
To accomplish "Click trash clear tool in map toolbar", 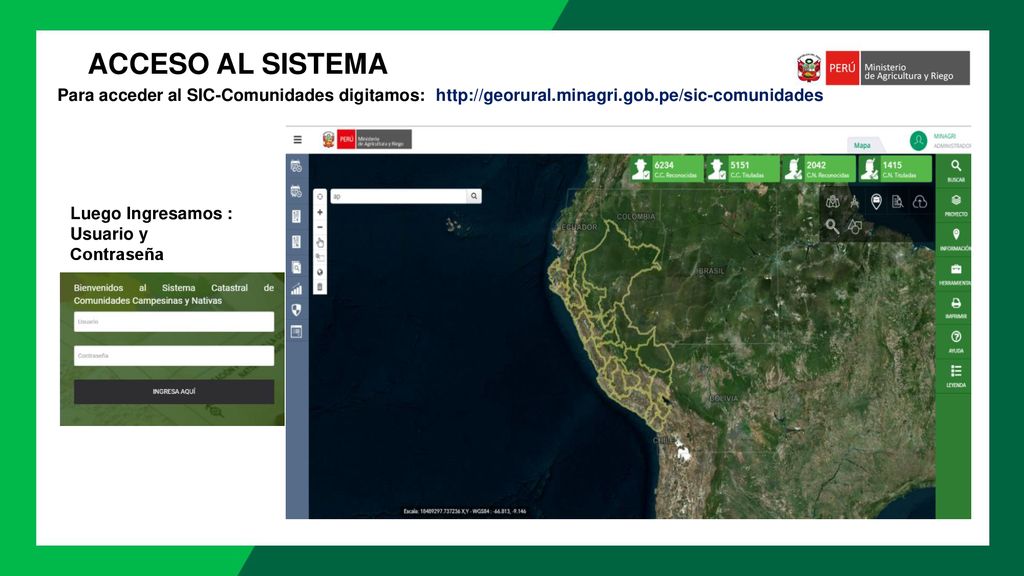I will (x=320, y=287).
